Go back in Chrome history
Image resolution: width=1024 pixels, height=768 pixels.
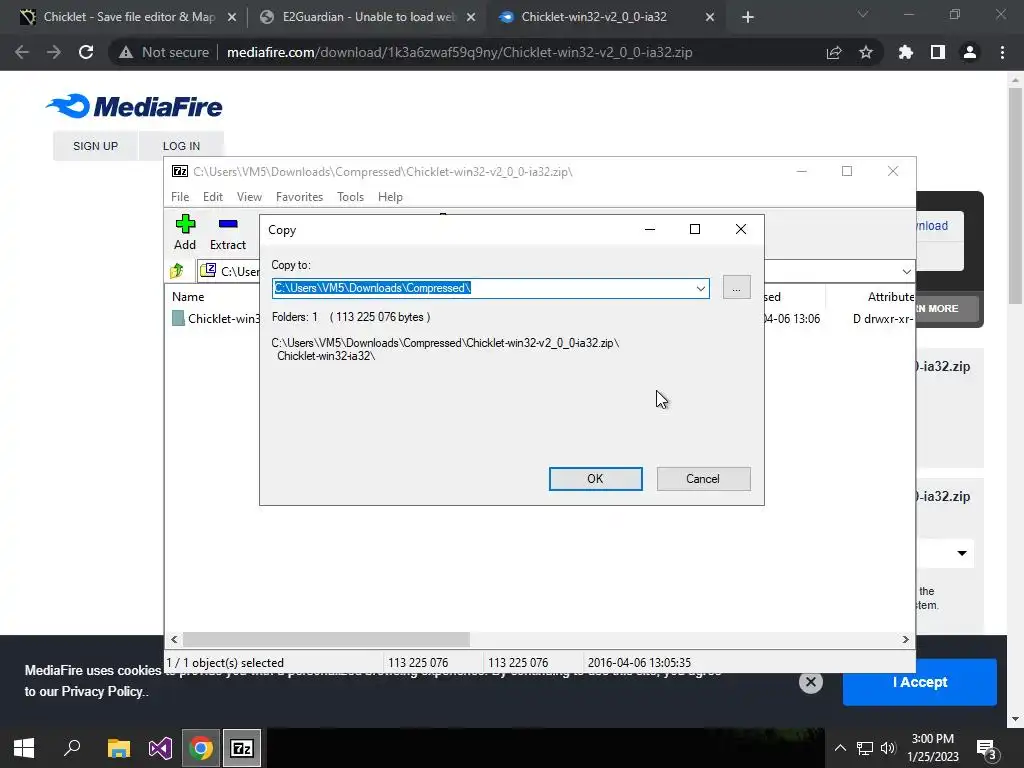click(22, 52)
